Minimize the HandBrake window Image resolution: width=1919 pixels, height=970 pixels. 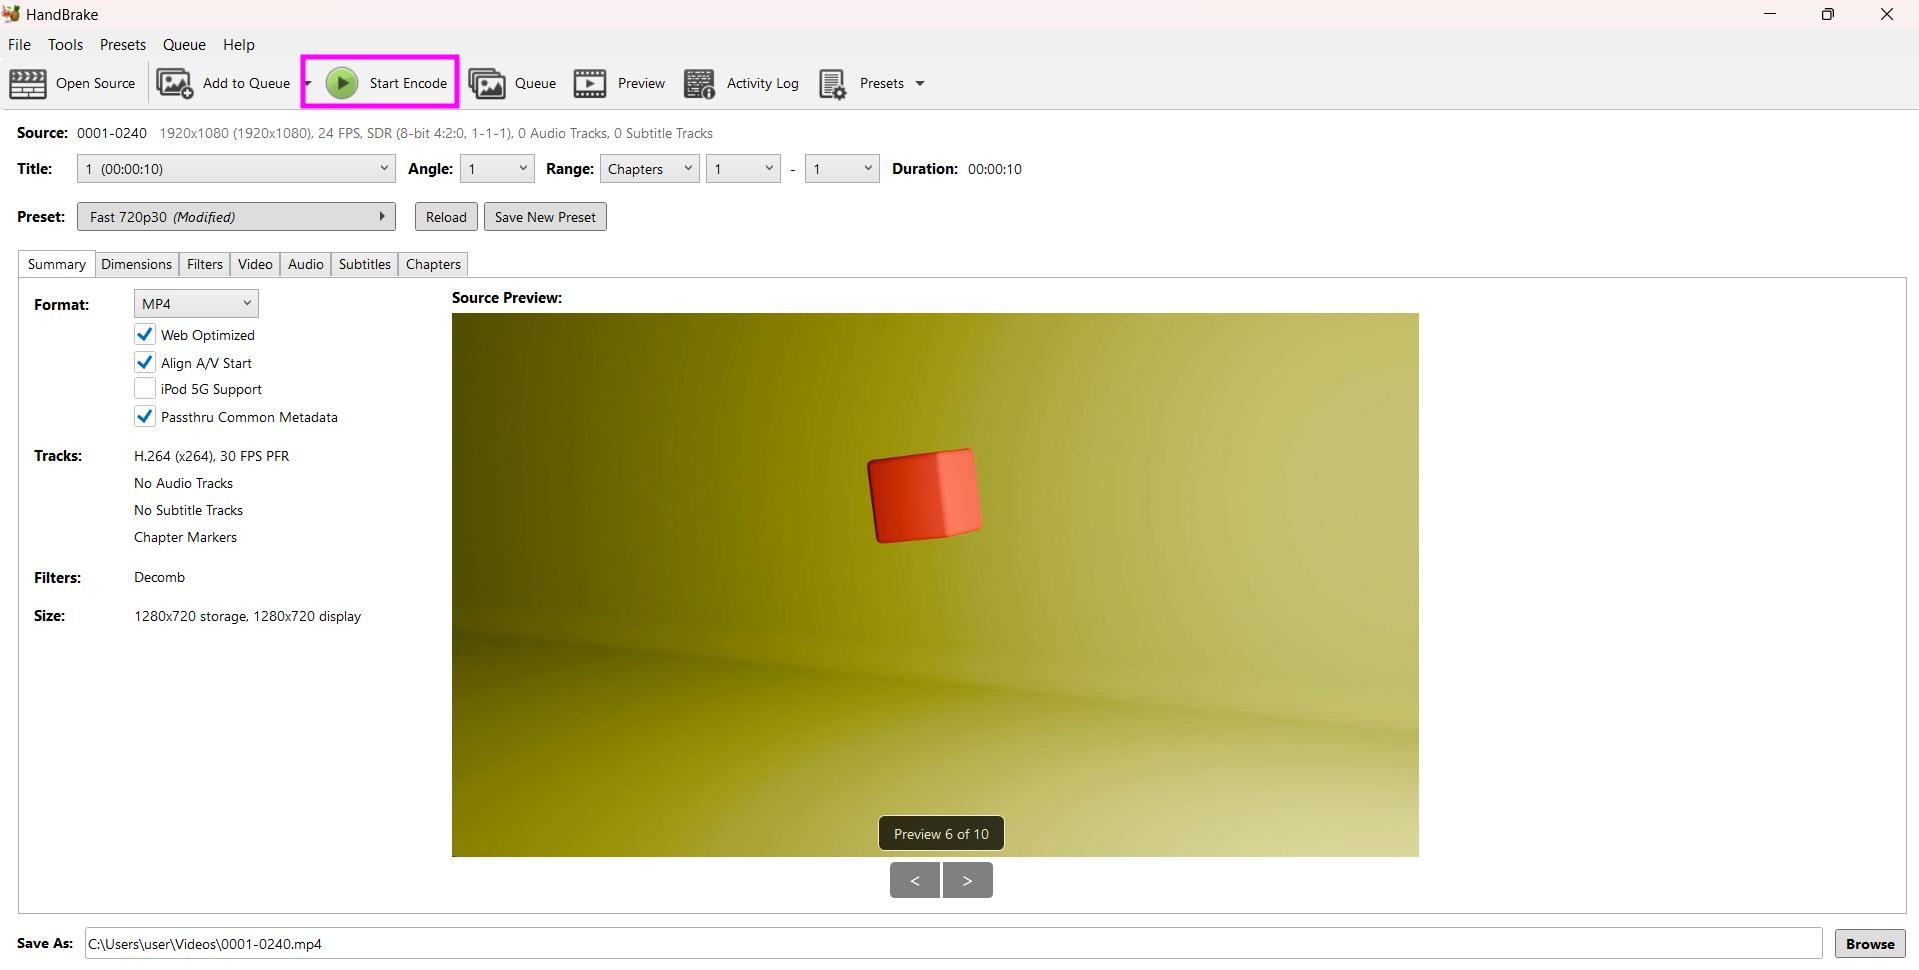pyautogui.click(x=1770, y=14)
